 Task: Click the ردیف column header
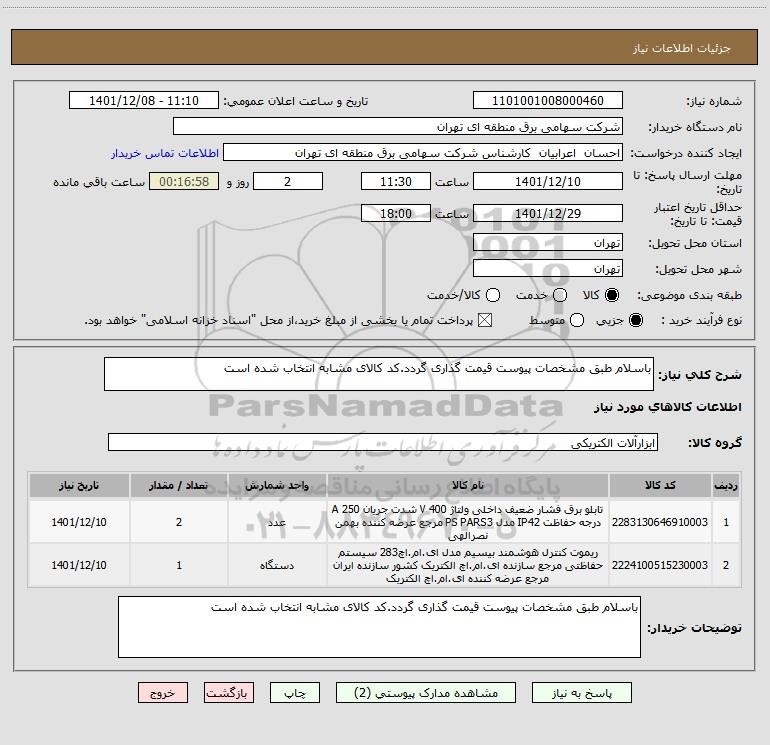click(726, 485)
